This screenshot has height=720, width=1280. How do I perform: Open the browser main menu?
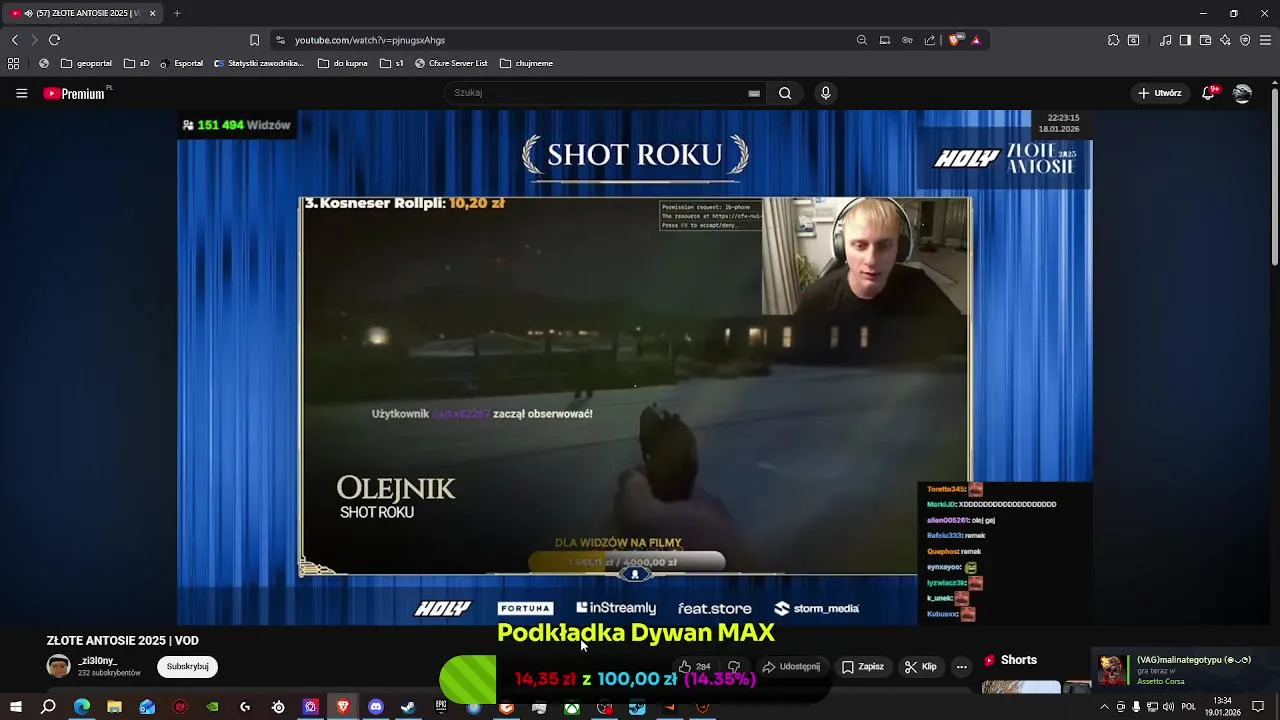1265,40
